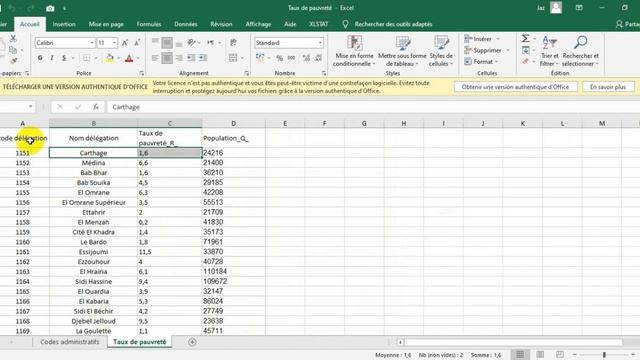Open the XLSTAT tab
640x360 pixels.
pos(318,24)
